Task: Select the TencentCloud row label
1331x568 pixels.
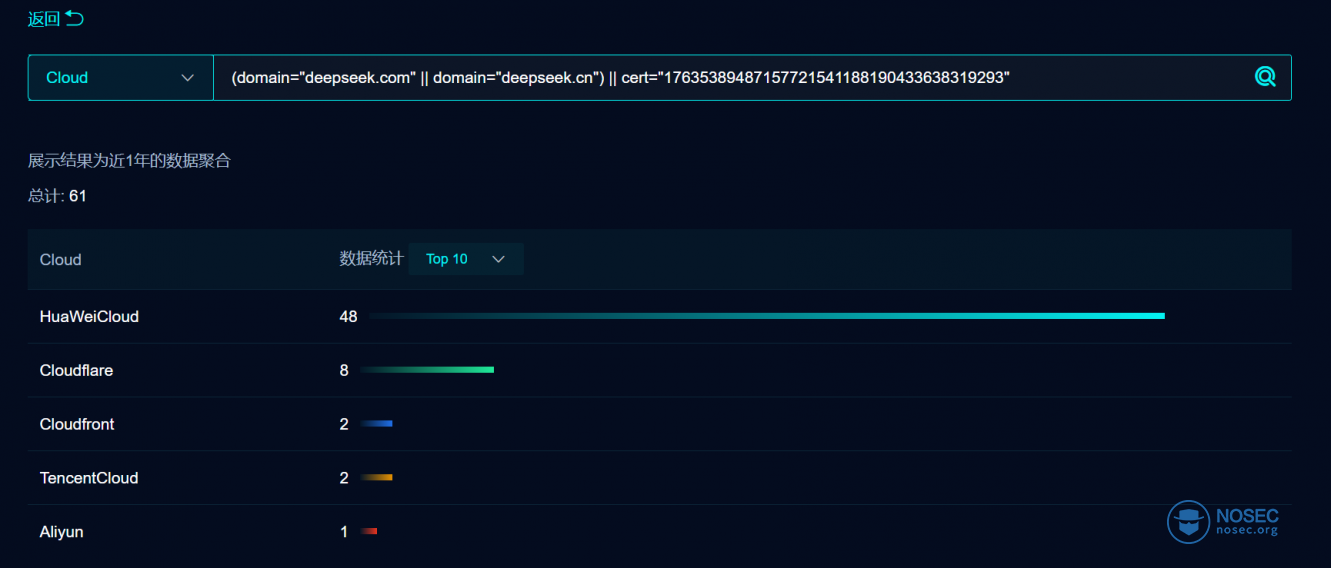Action: pyautogui.click(x=89, y=478)
